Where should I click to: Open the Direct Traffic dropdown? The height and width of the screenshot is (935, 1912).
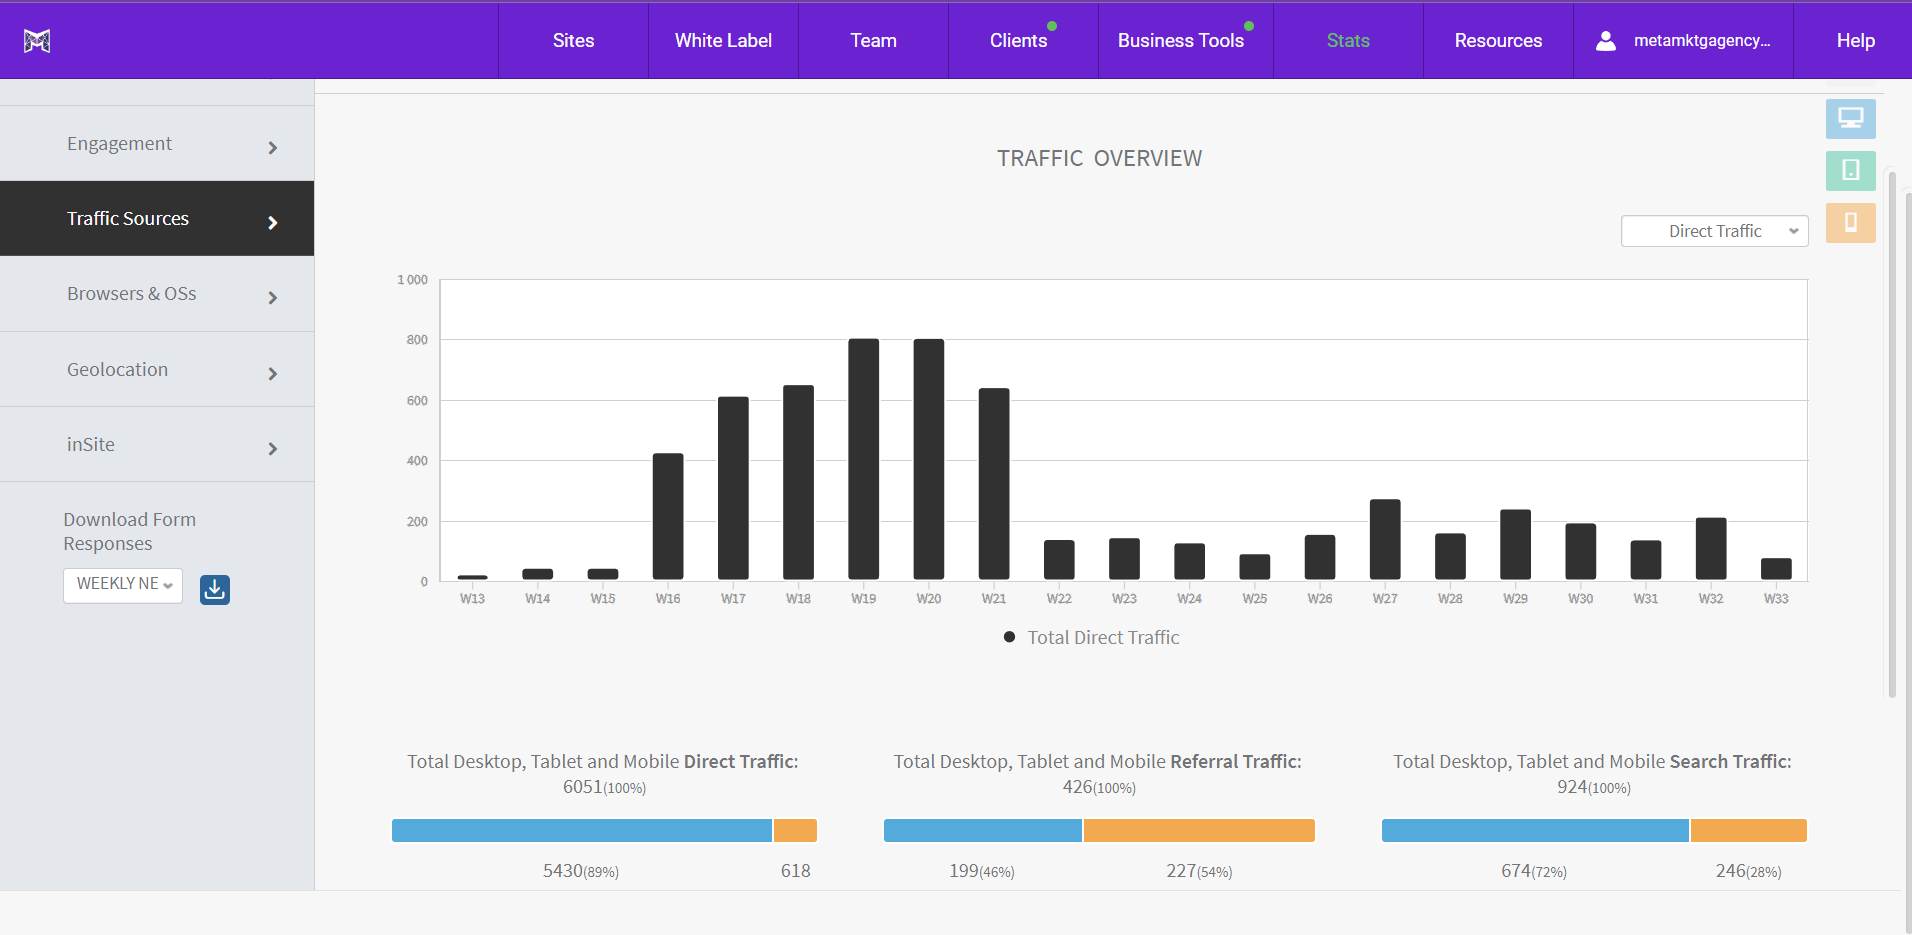1713,231
